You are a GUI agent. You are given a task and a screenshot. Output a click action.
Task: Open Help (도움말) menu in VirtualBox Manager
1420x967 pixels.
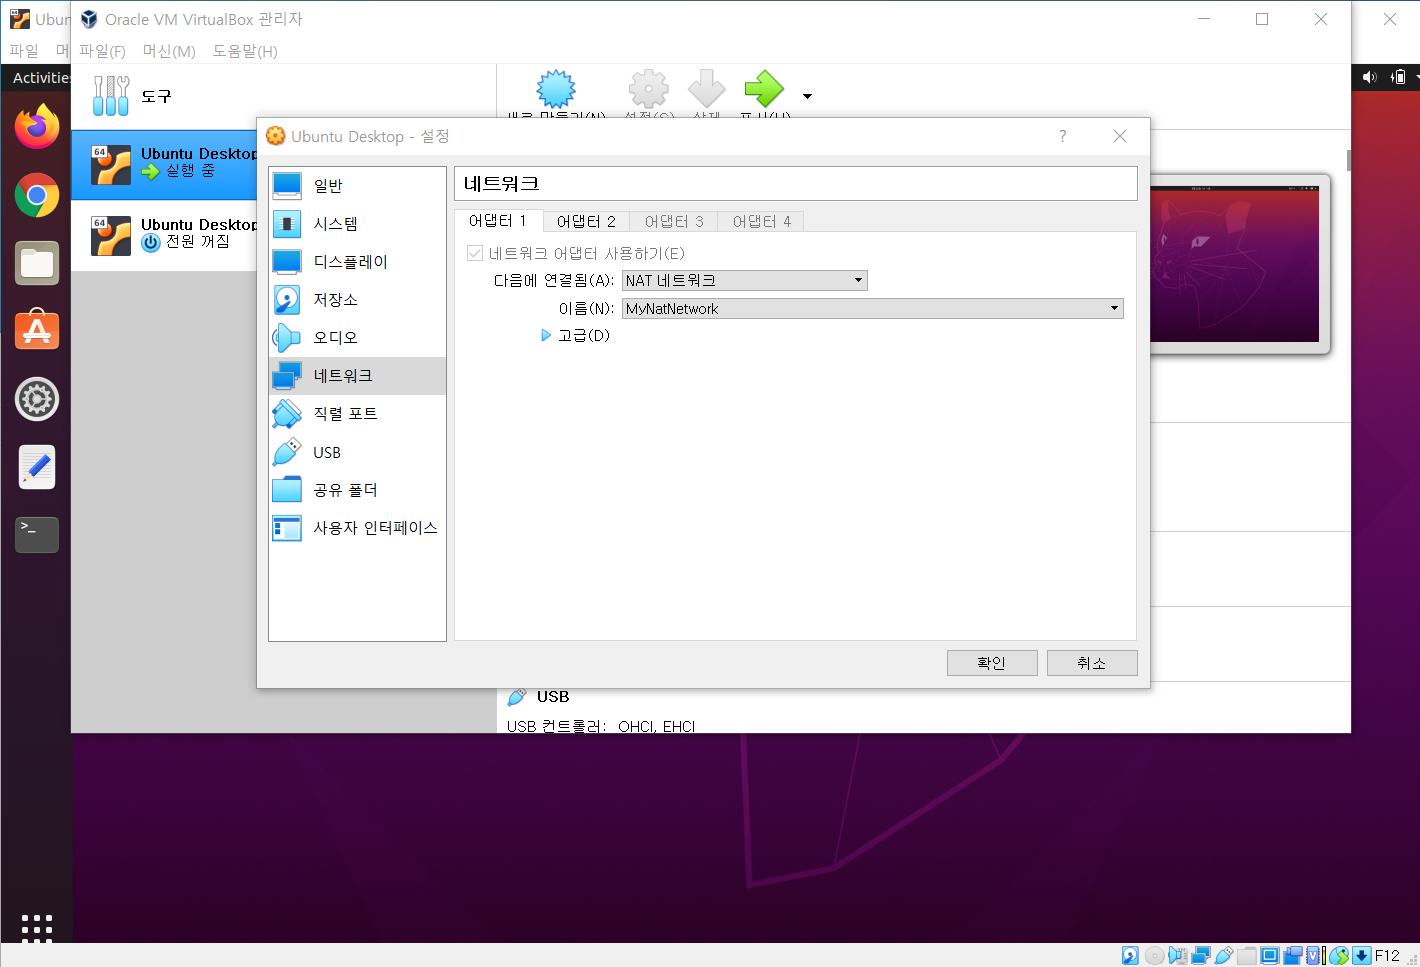[x=245, y=51]
